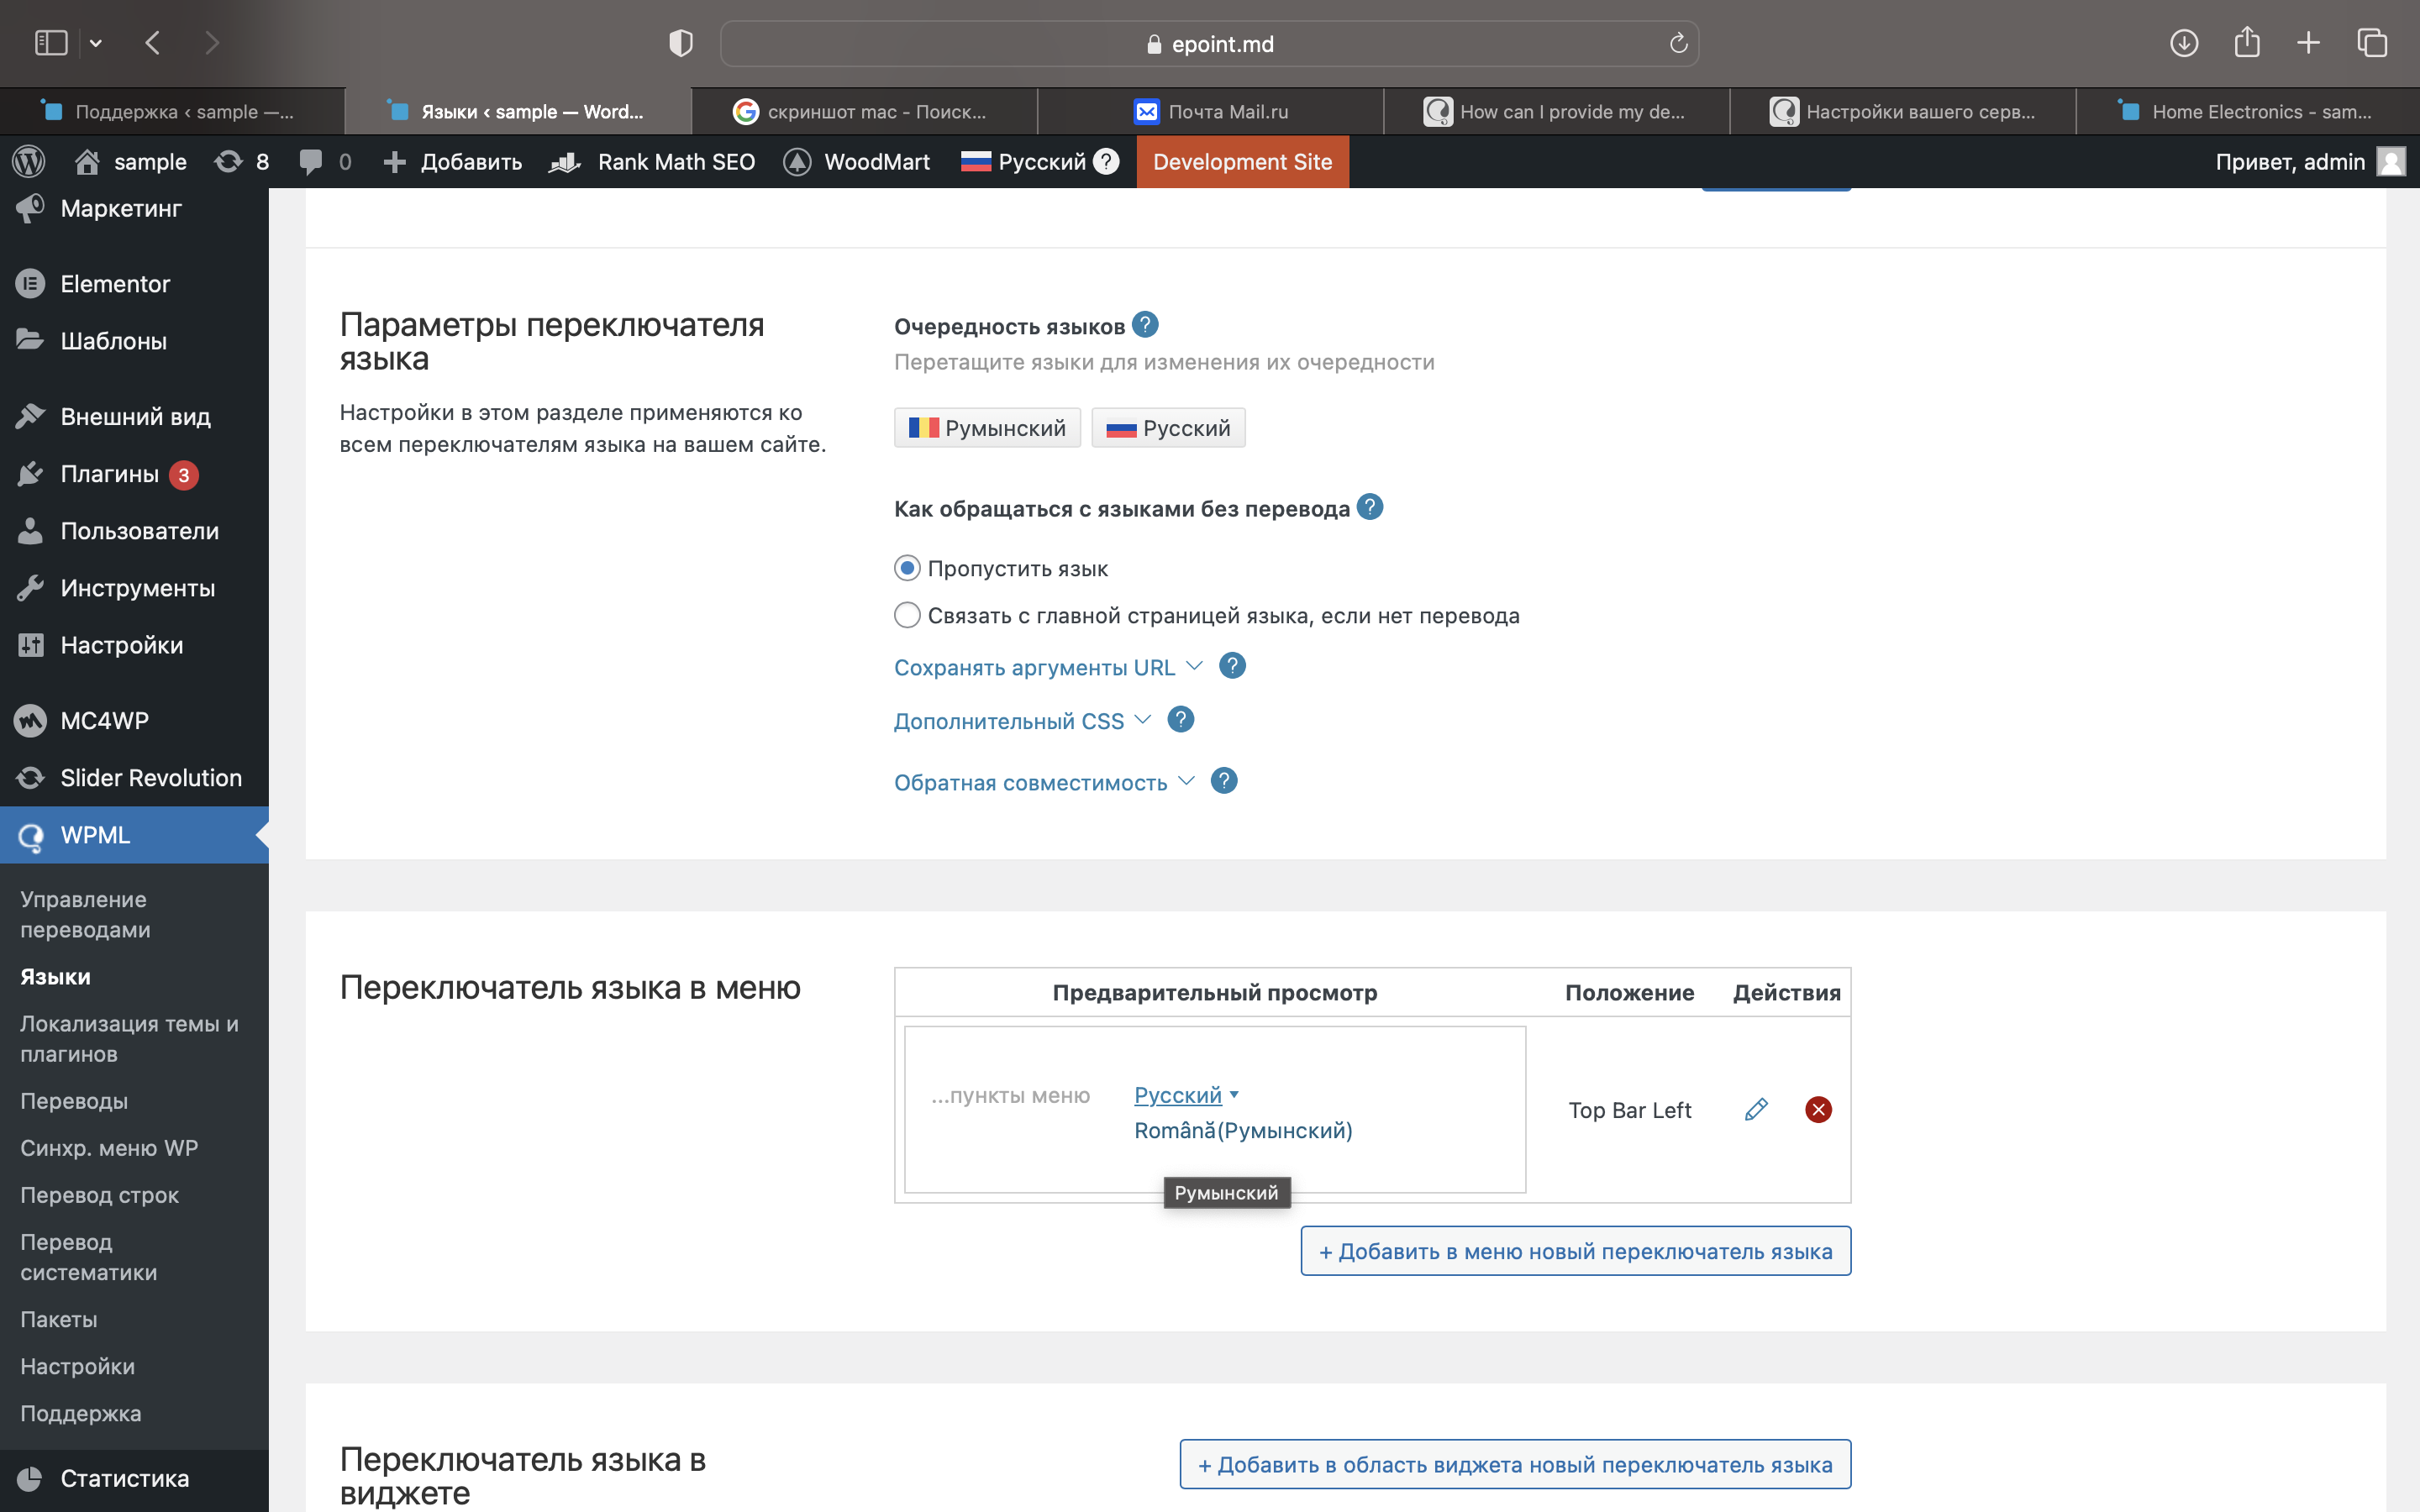Expand the Сохранять аргументы URL section
Viewport: 2420px width, 1512px height.
(x=1048, y=667)
